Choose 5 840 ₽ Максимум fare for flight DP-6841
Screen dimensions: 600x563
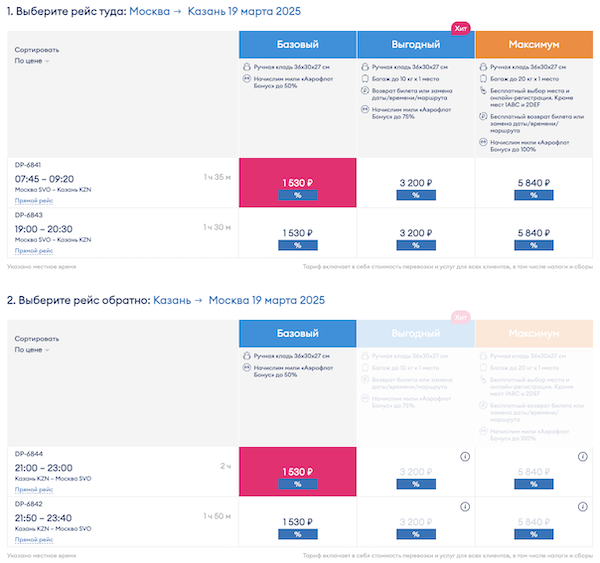[534, 183]
